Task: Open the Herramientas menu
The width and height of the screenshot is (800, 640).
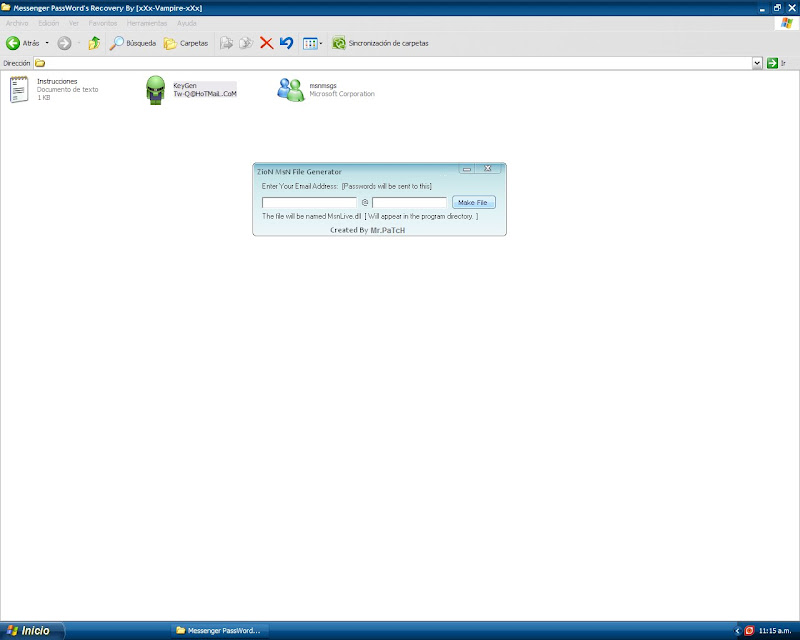Action: pyautogui.click(x=147, y=23)
